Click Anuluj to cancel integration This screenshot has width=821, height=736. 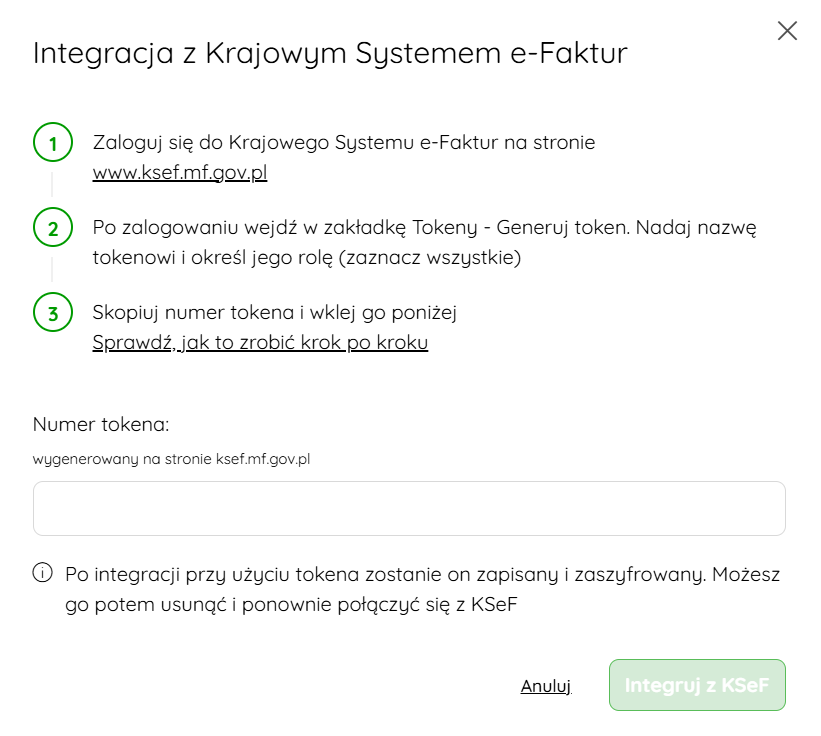(x=545, y=686)
